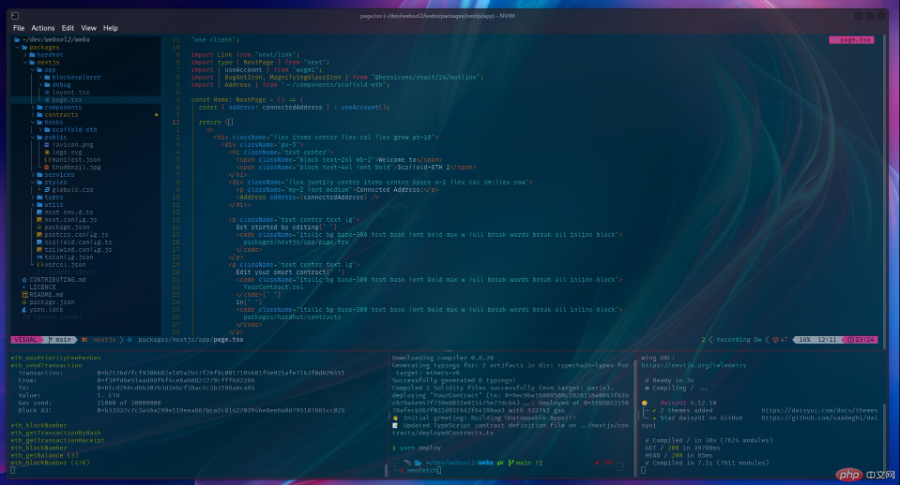
Task: Click the globals.css file icon
Action: click(47, 189)
